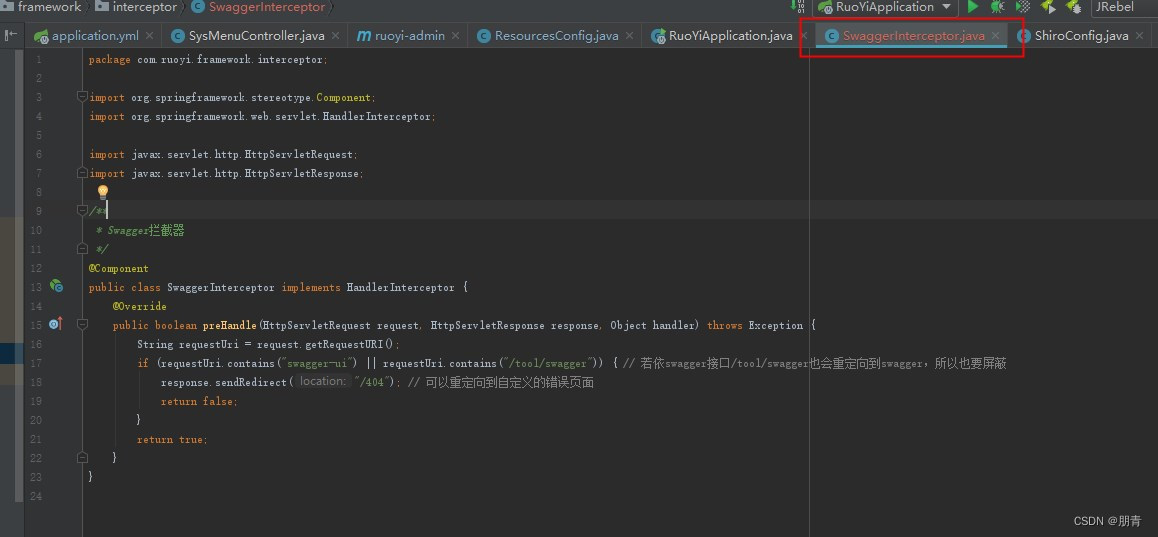Screen dimensions: 1158x537
Task: Click the SwaggerInterceptor breadcrumb class
Action: click(258, 7)
